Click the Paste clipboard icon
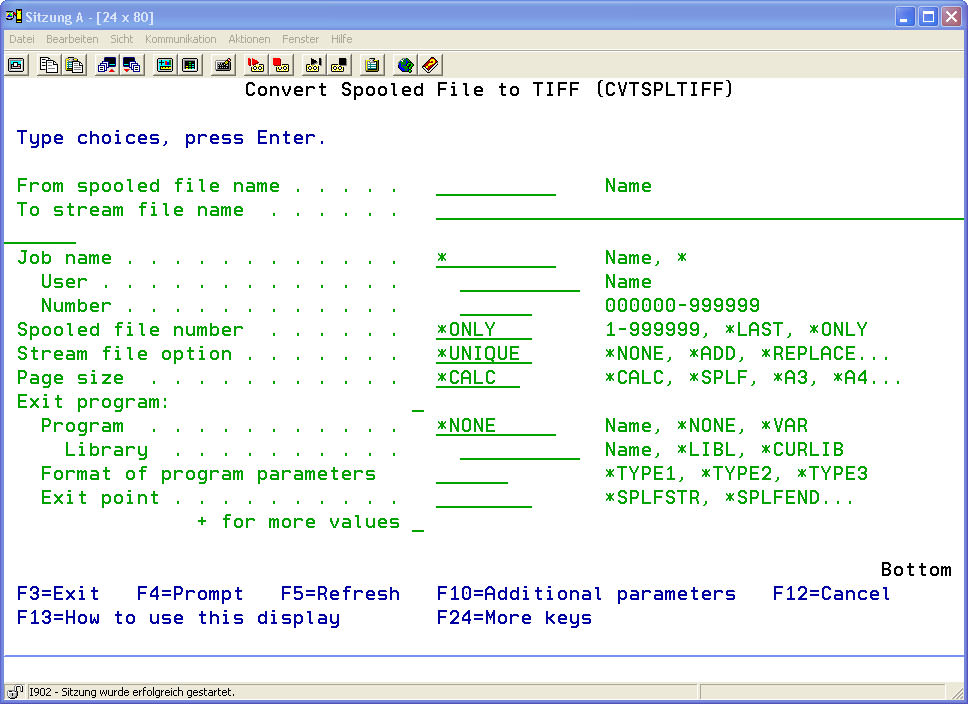Image resolution: width=968 pixels, height=704 pixels. [74, 65]
